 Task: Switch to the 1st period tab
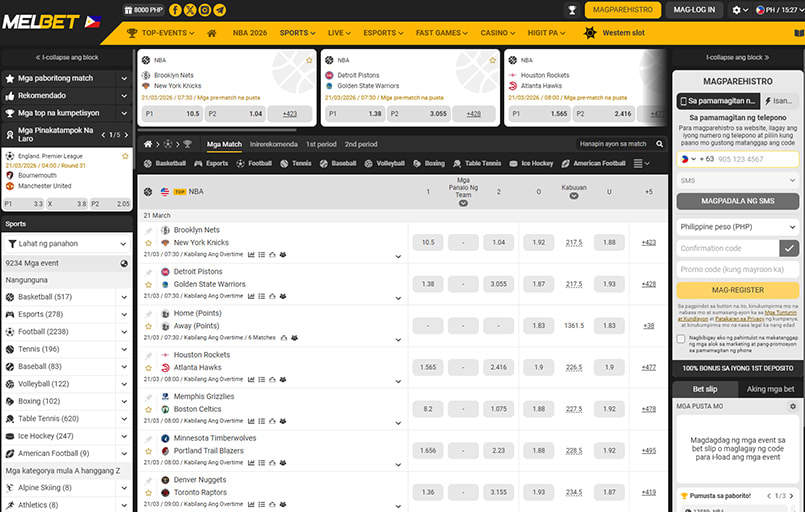[x=321, y=144]
